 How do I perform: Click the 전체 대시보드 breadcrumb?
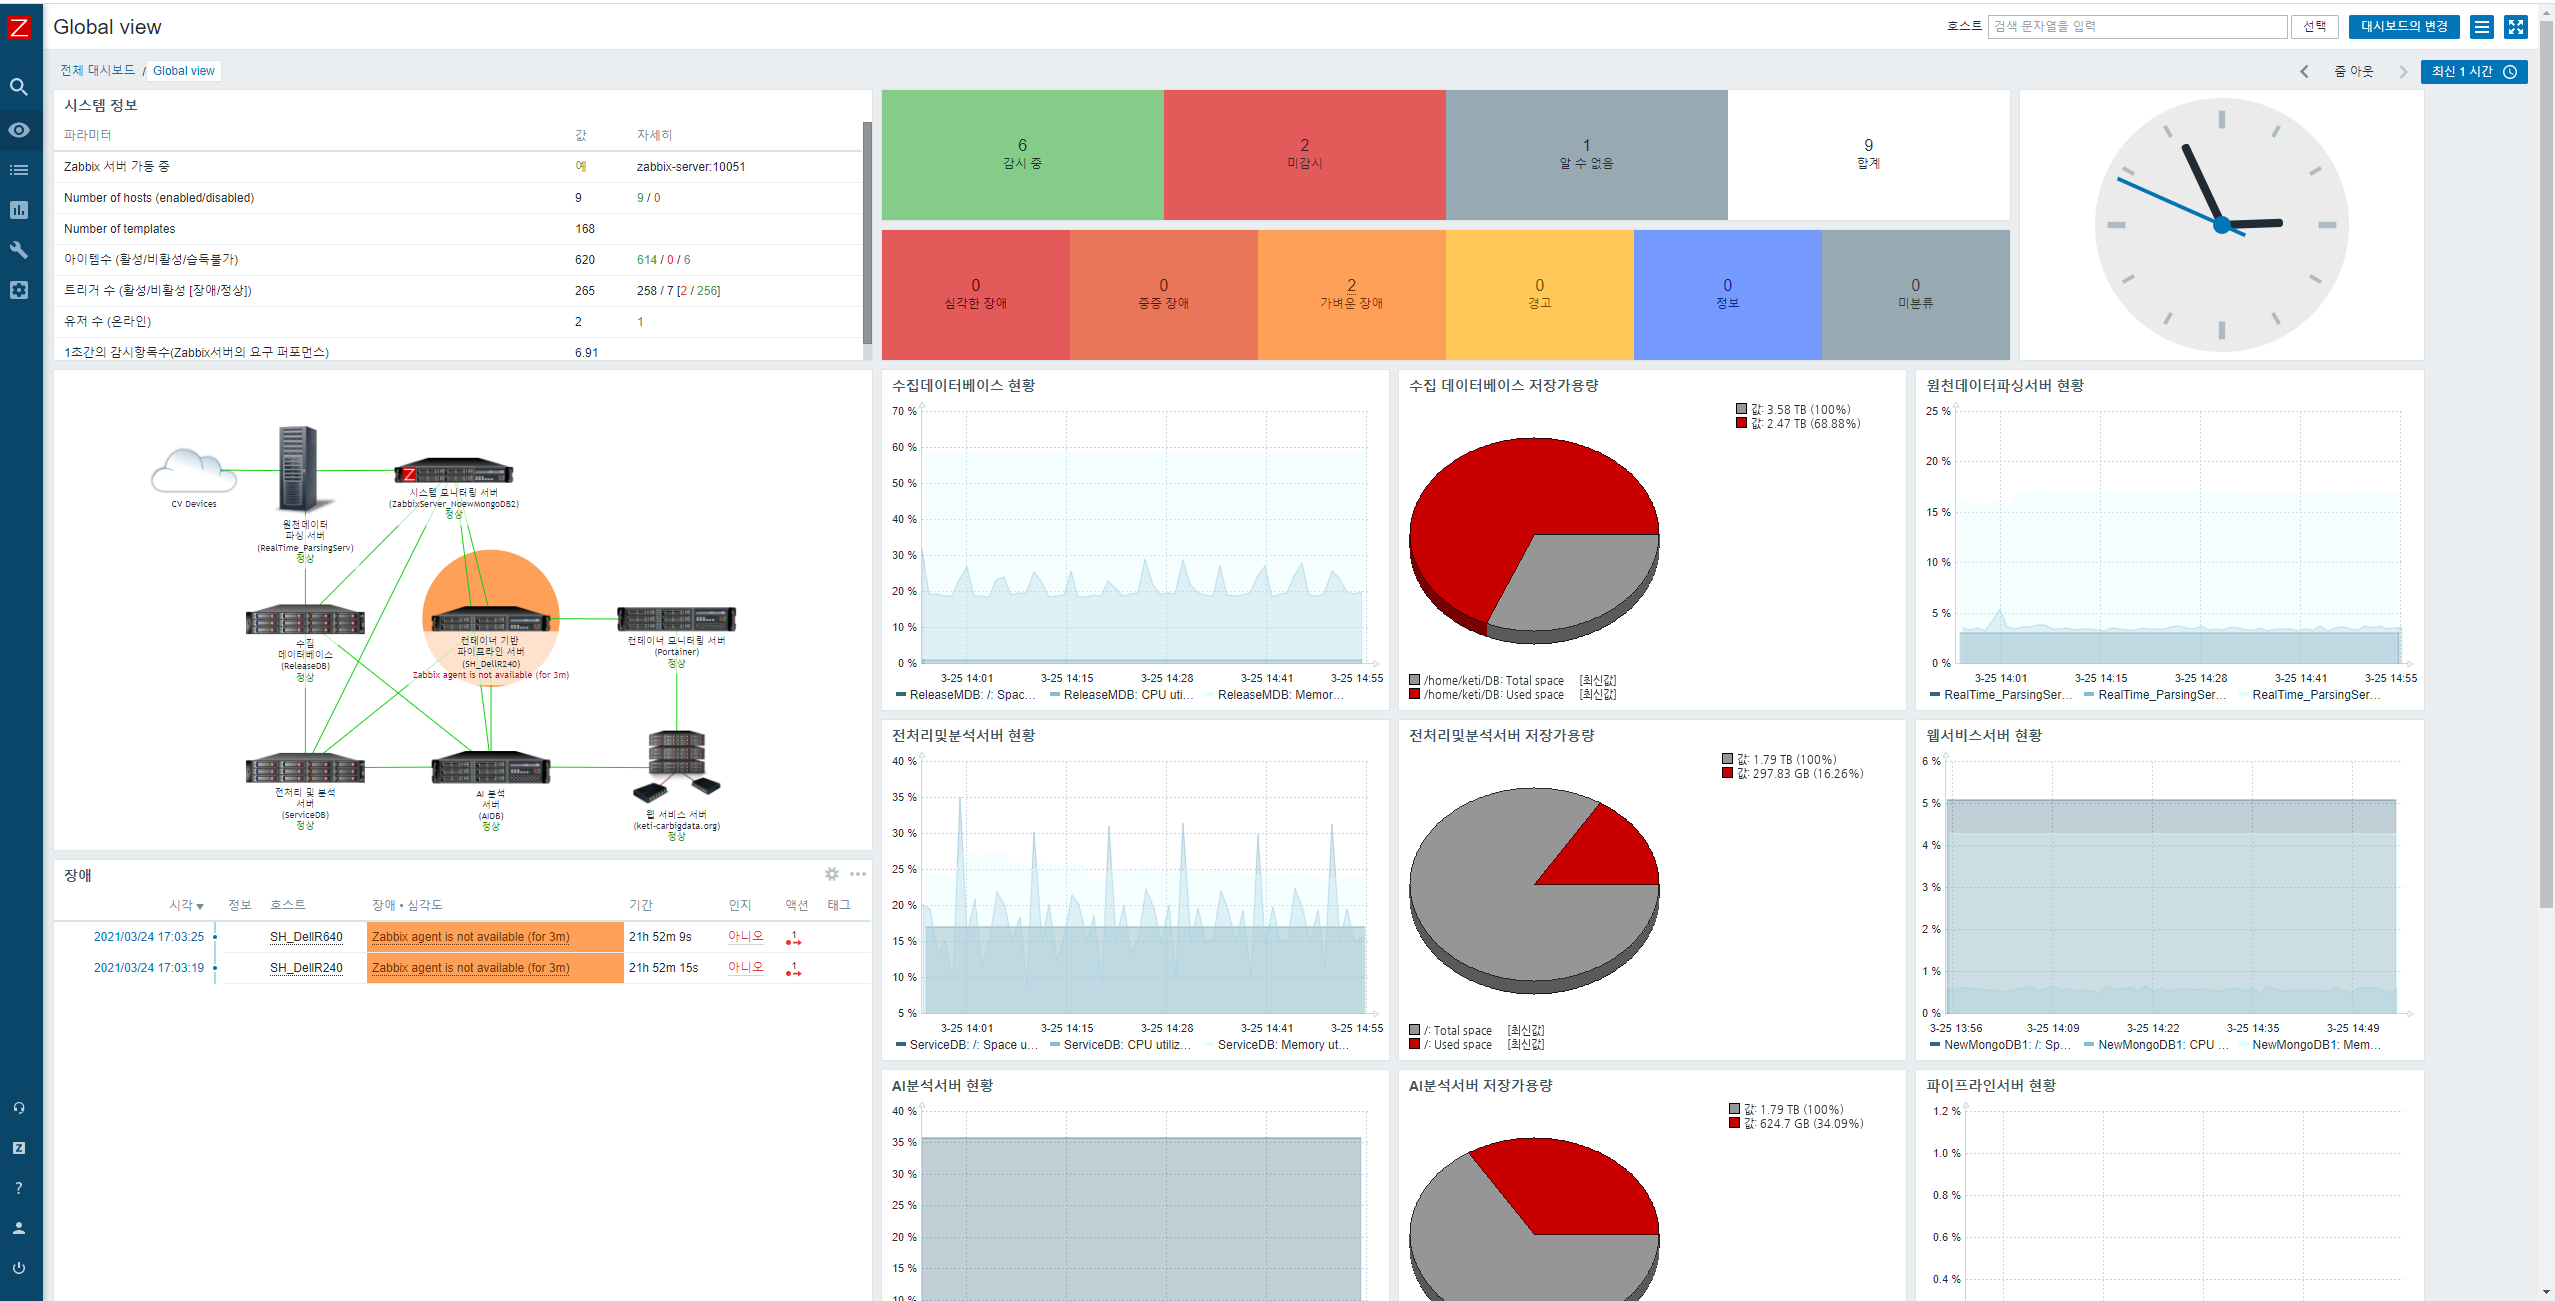pos(97,71)
